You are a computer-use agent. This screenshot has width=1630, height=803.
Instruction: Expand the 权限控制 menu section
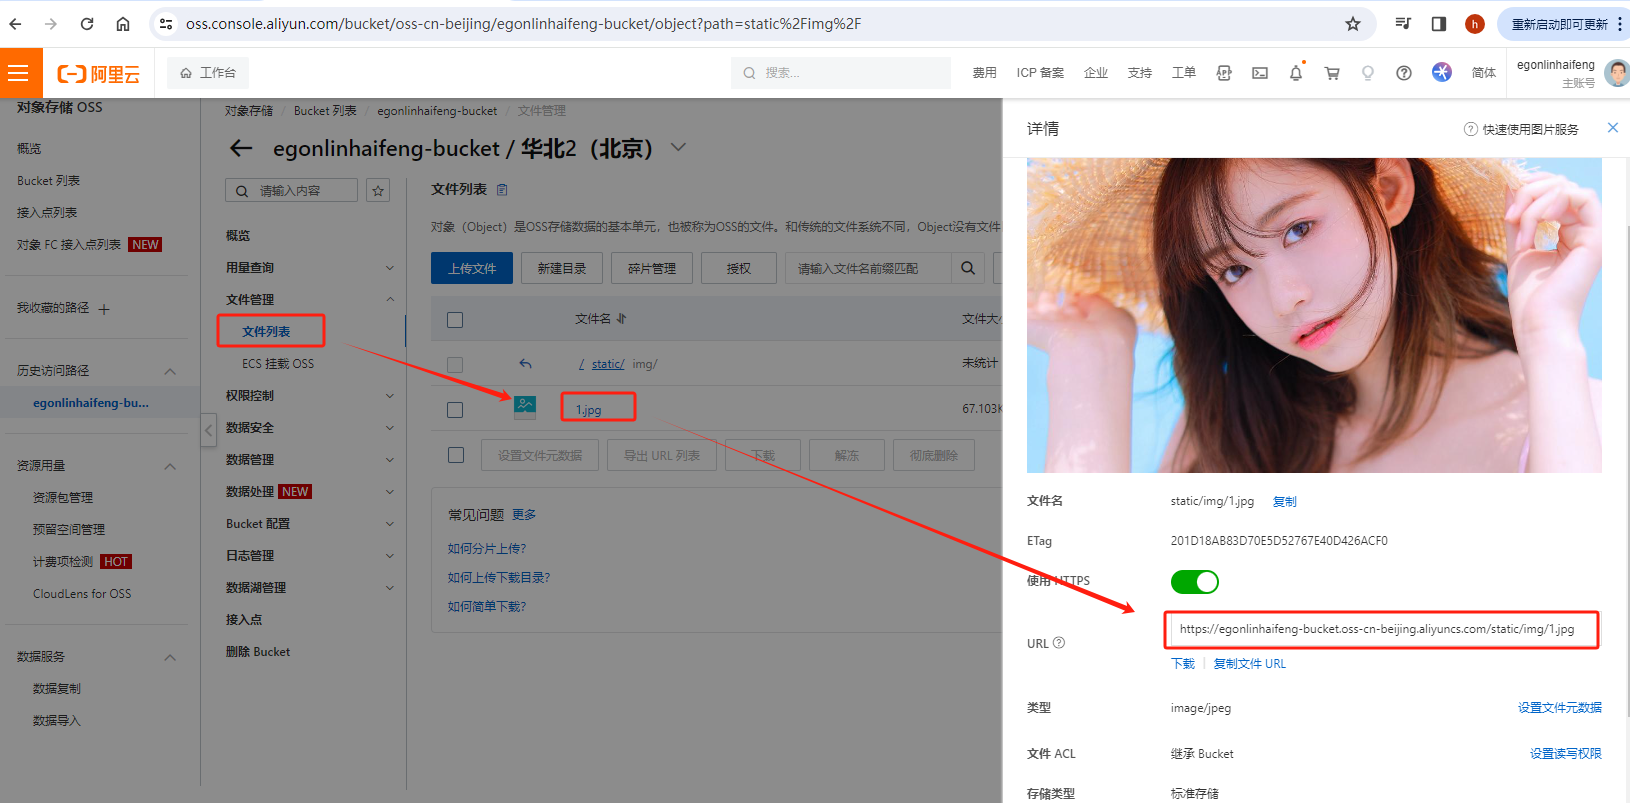pos(310,396)
